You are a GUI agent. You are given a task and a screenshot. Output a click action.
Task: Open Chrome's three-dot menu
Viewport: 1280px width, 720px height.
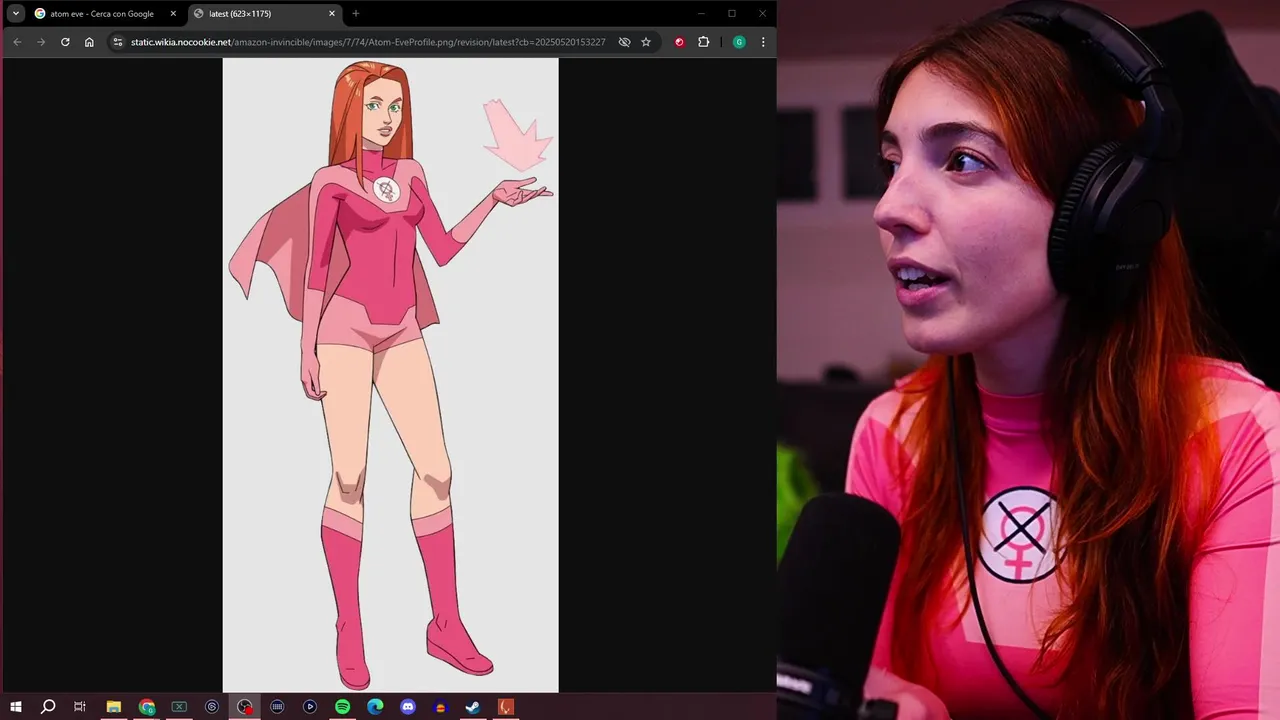click(x=763, y=42)
